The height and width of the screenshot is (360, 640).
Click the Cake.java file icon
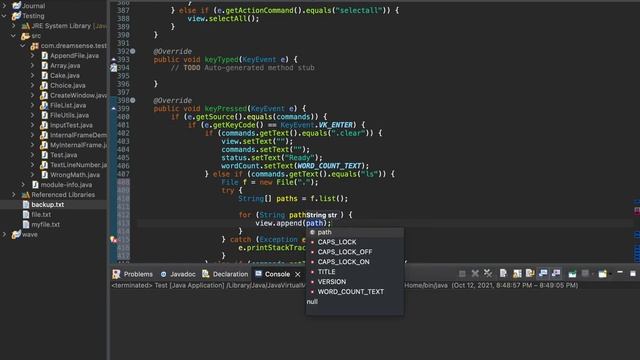[44, 76]
